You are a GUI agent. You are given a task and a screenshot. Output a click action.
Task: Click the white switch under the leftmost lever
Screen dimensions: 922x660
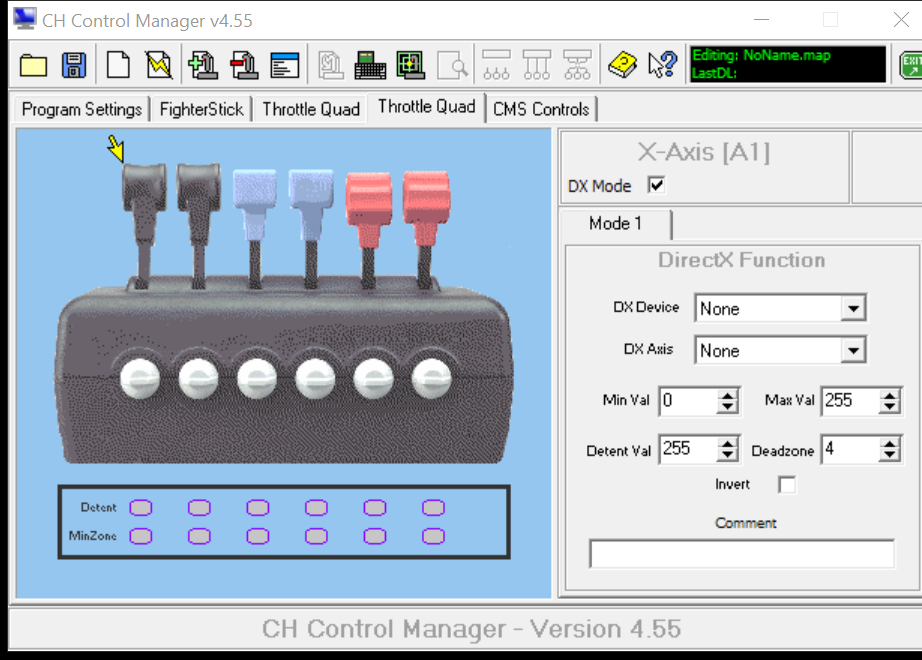(x=140, y=379)
